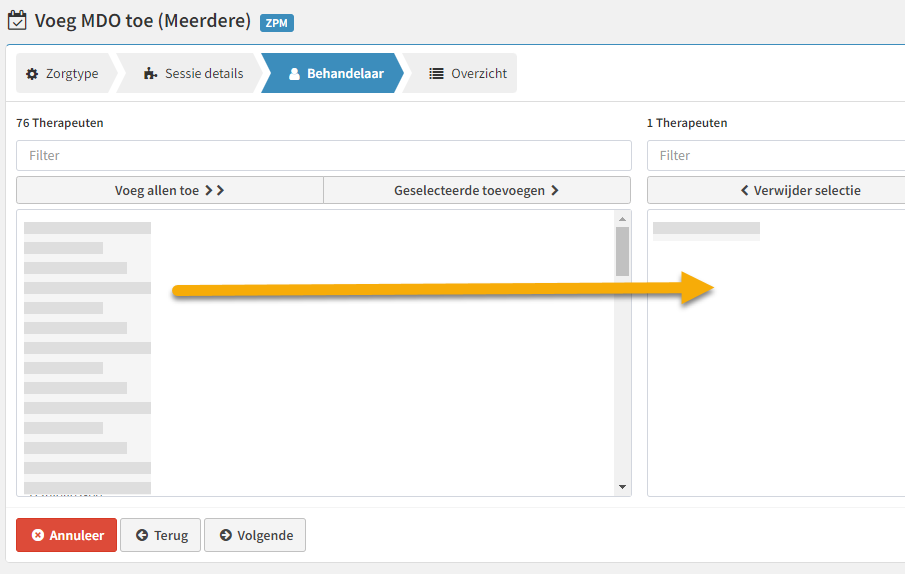This screenshot has width=905, height=574.
Task: Click double chevron in Voeg allen toe
Action: pos(215,190)
